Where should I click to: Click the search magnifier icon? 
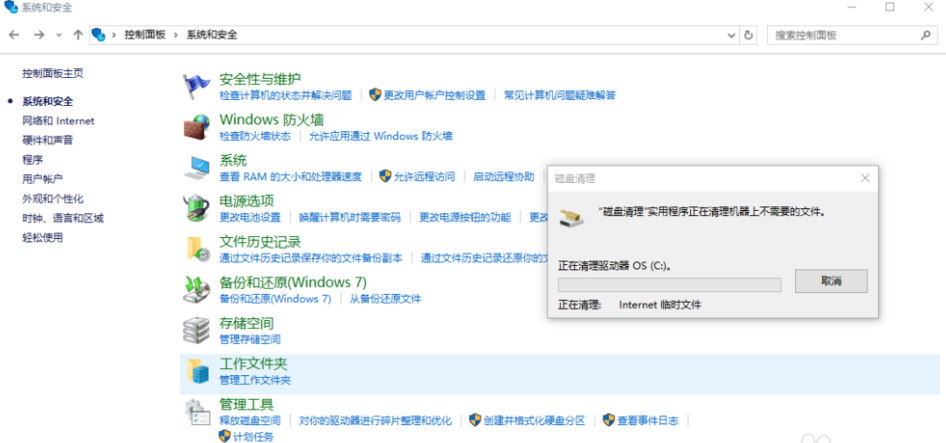coord(925,35)
